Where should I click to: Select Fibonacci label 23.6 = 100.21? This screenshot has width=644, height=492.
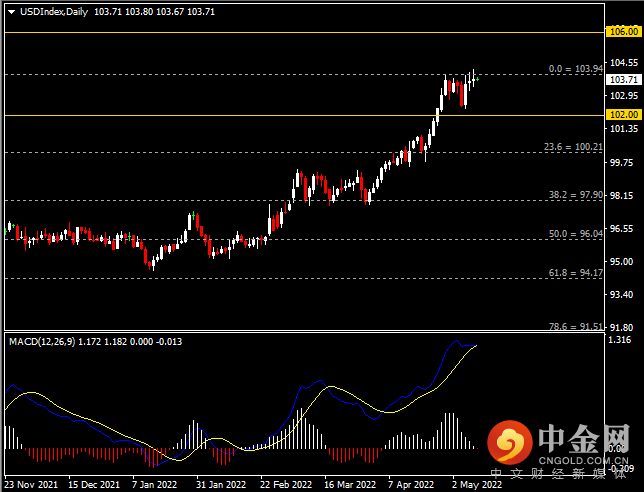click(x=573, y=147)
